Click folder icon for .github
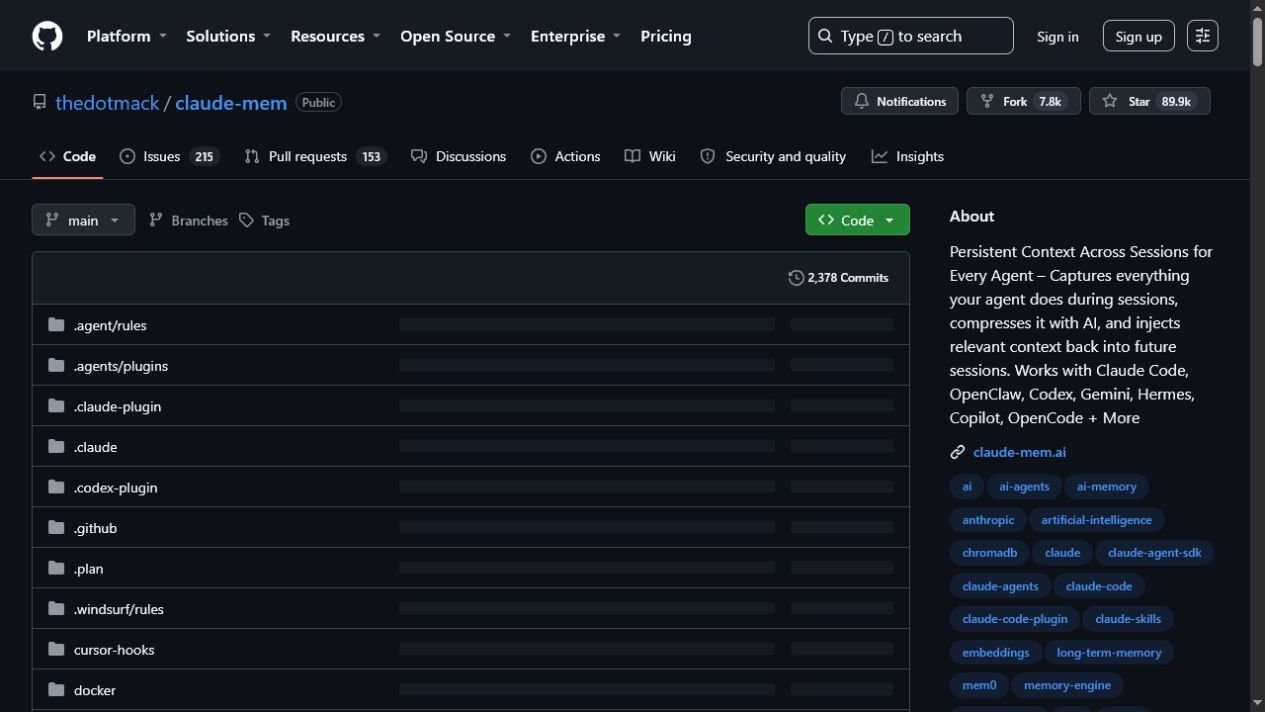The image size is (1265, 712). (x=56, y=527)
